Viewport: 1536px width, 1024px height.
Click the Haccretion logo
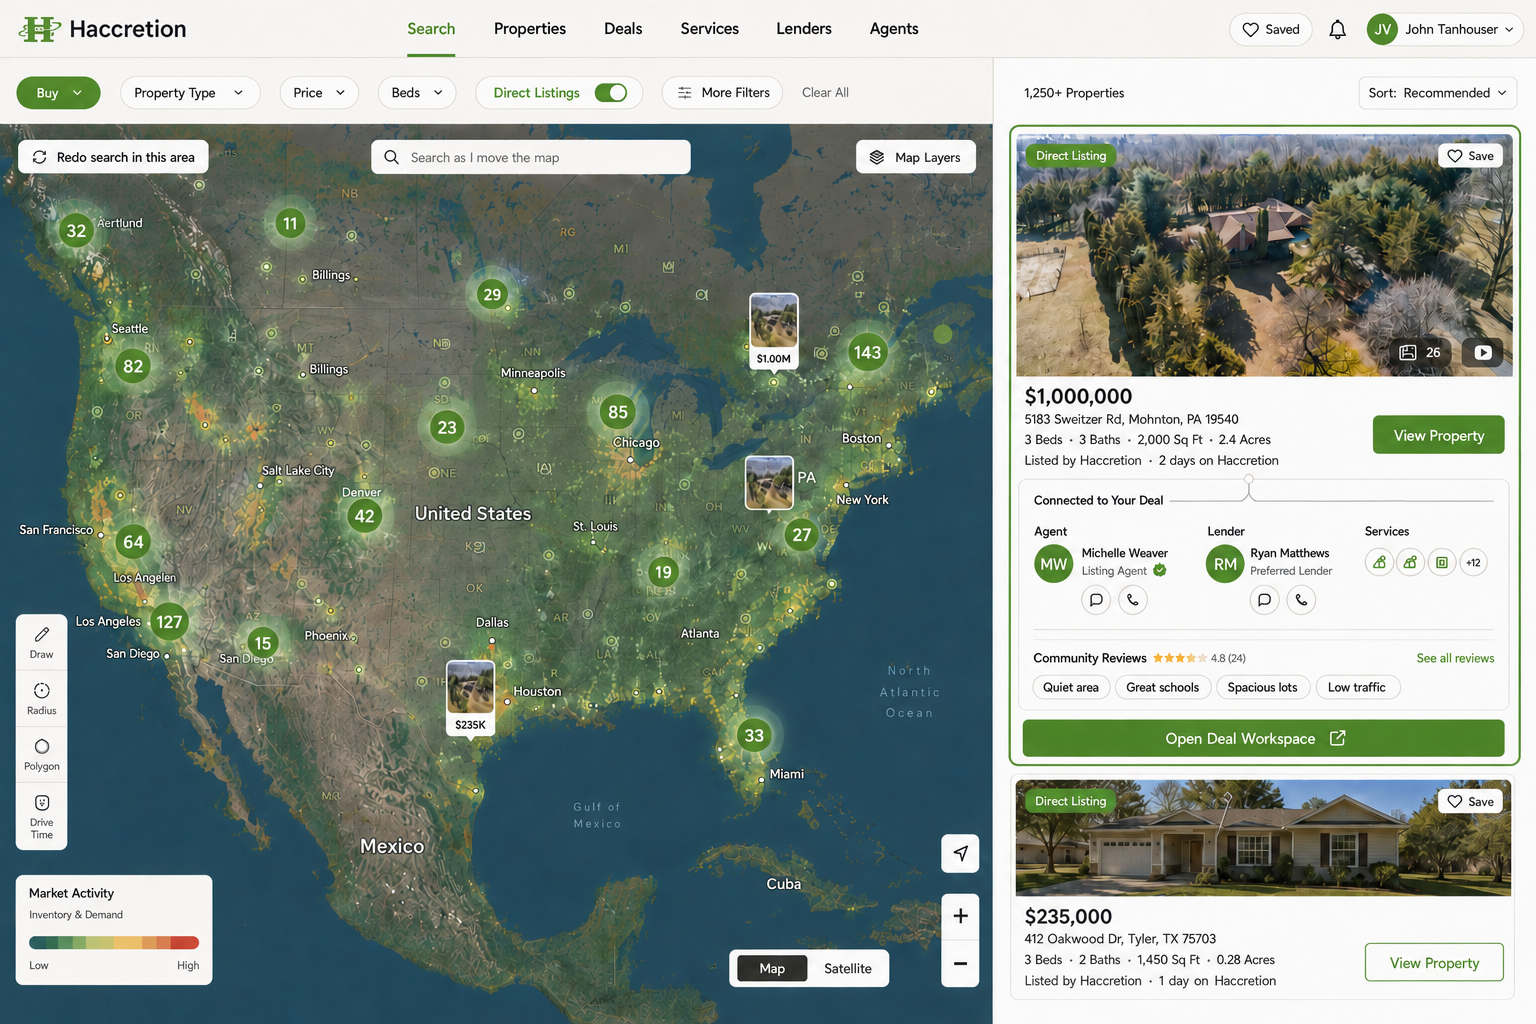click(x=103, y=29)
